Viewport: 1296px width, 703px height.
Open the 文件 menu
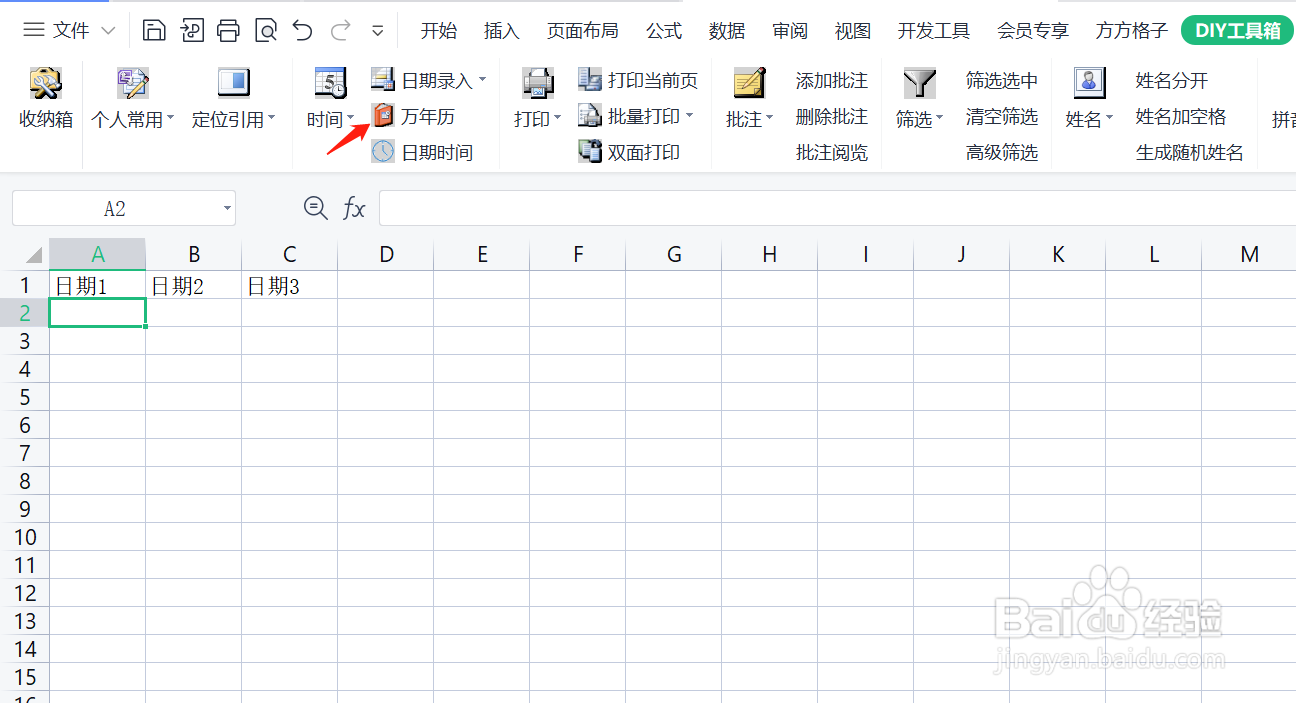point(69,30)
